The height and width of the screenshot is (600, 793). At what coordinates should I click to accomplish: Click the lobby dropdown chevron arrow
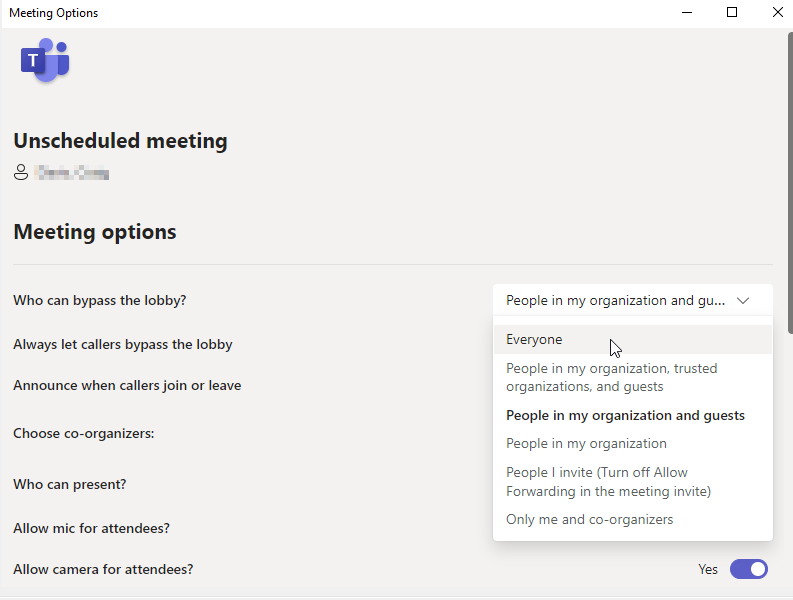(742, 301)
